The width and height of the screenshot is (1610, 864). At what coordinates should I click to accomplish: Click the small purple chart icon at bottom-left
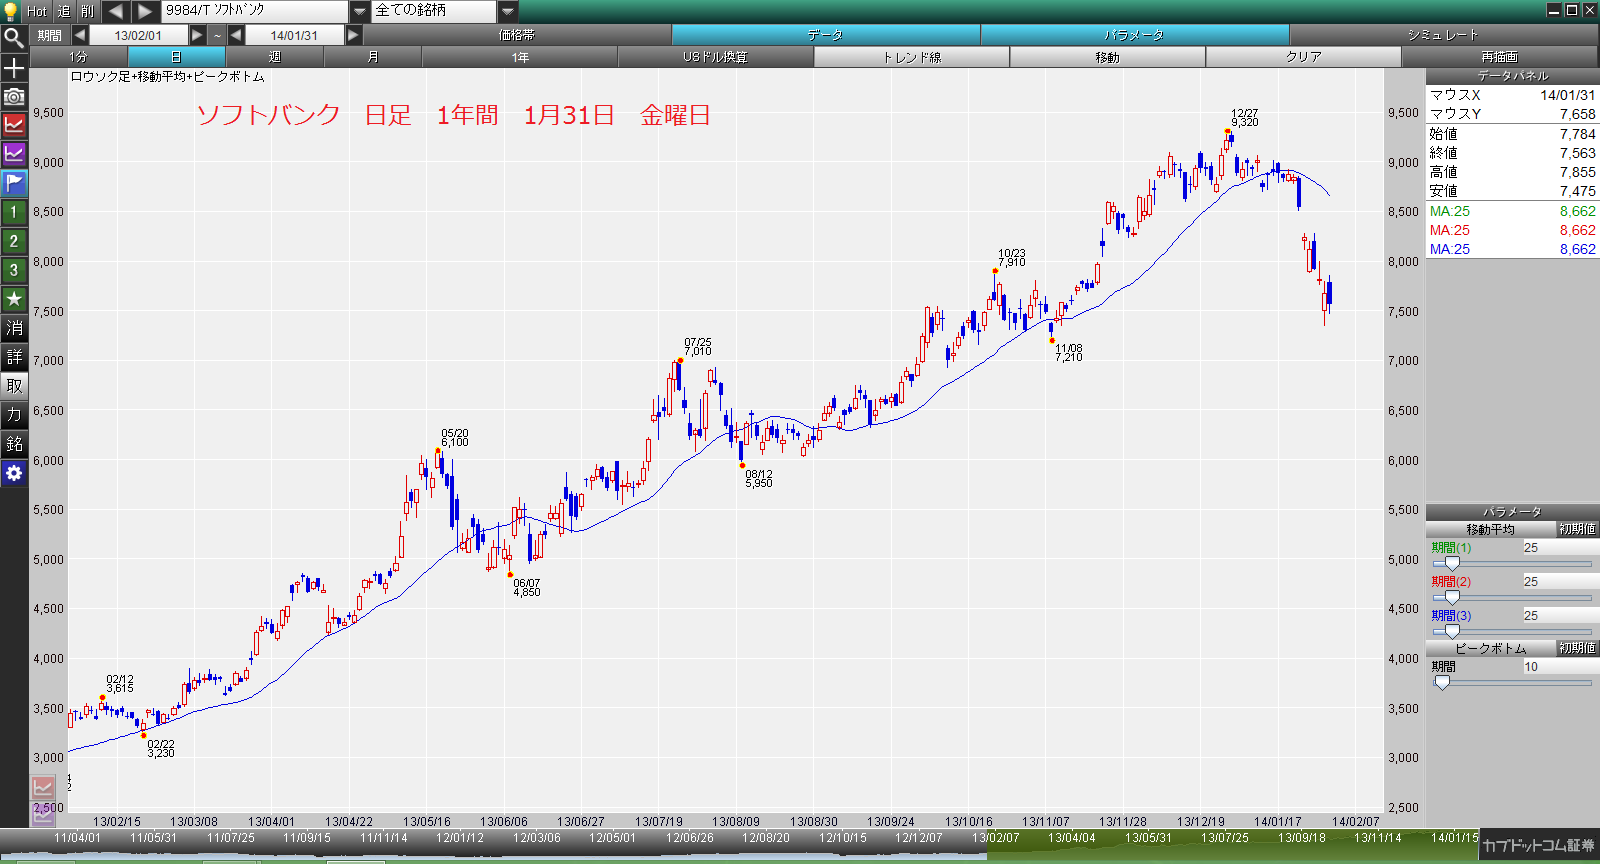[x=42, y=814]
